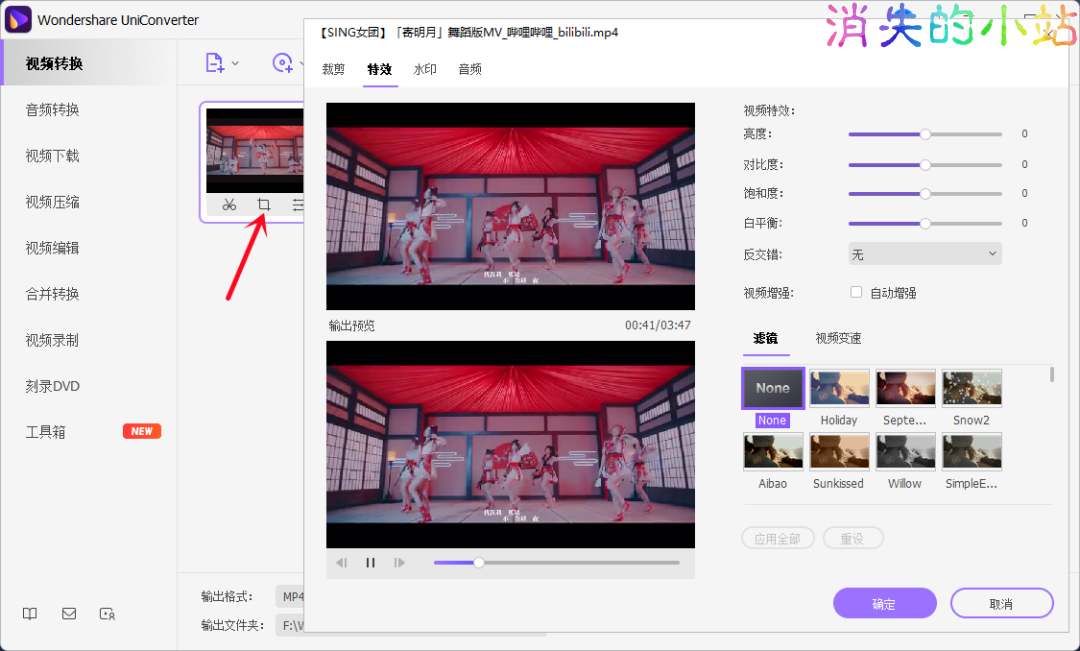The image size is (1080, 651).
Task: Pause the video preview
Action: click(x=371, y=563)
